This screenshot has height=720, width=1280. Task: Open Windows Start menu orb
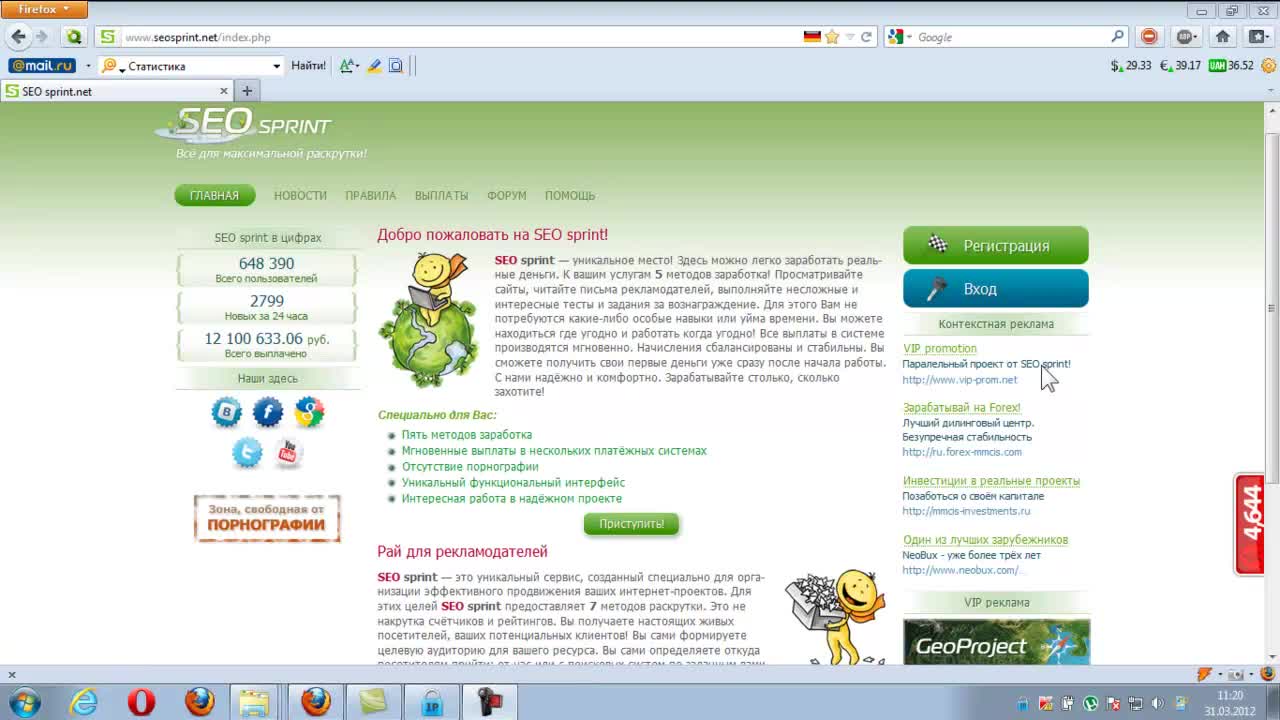tap(24, 702)
